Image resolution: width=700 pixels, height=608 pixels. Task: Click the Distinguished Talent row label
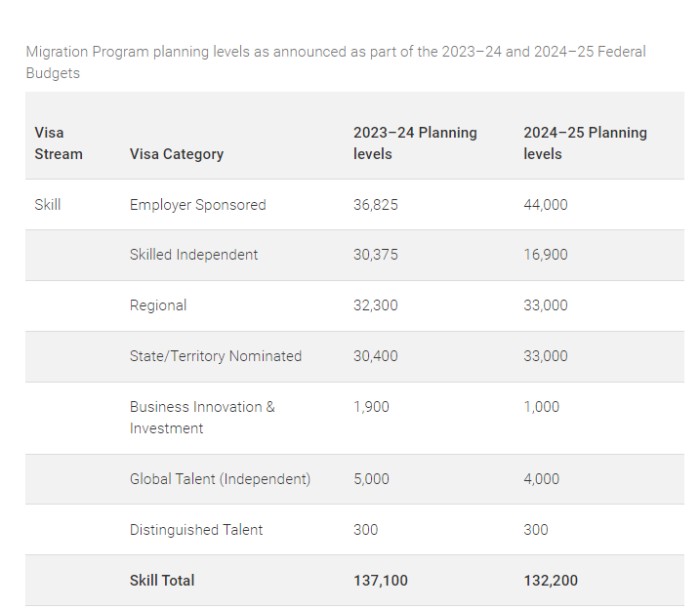click(x=196, y=530)
